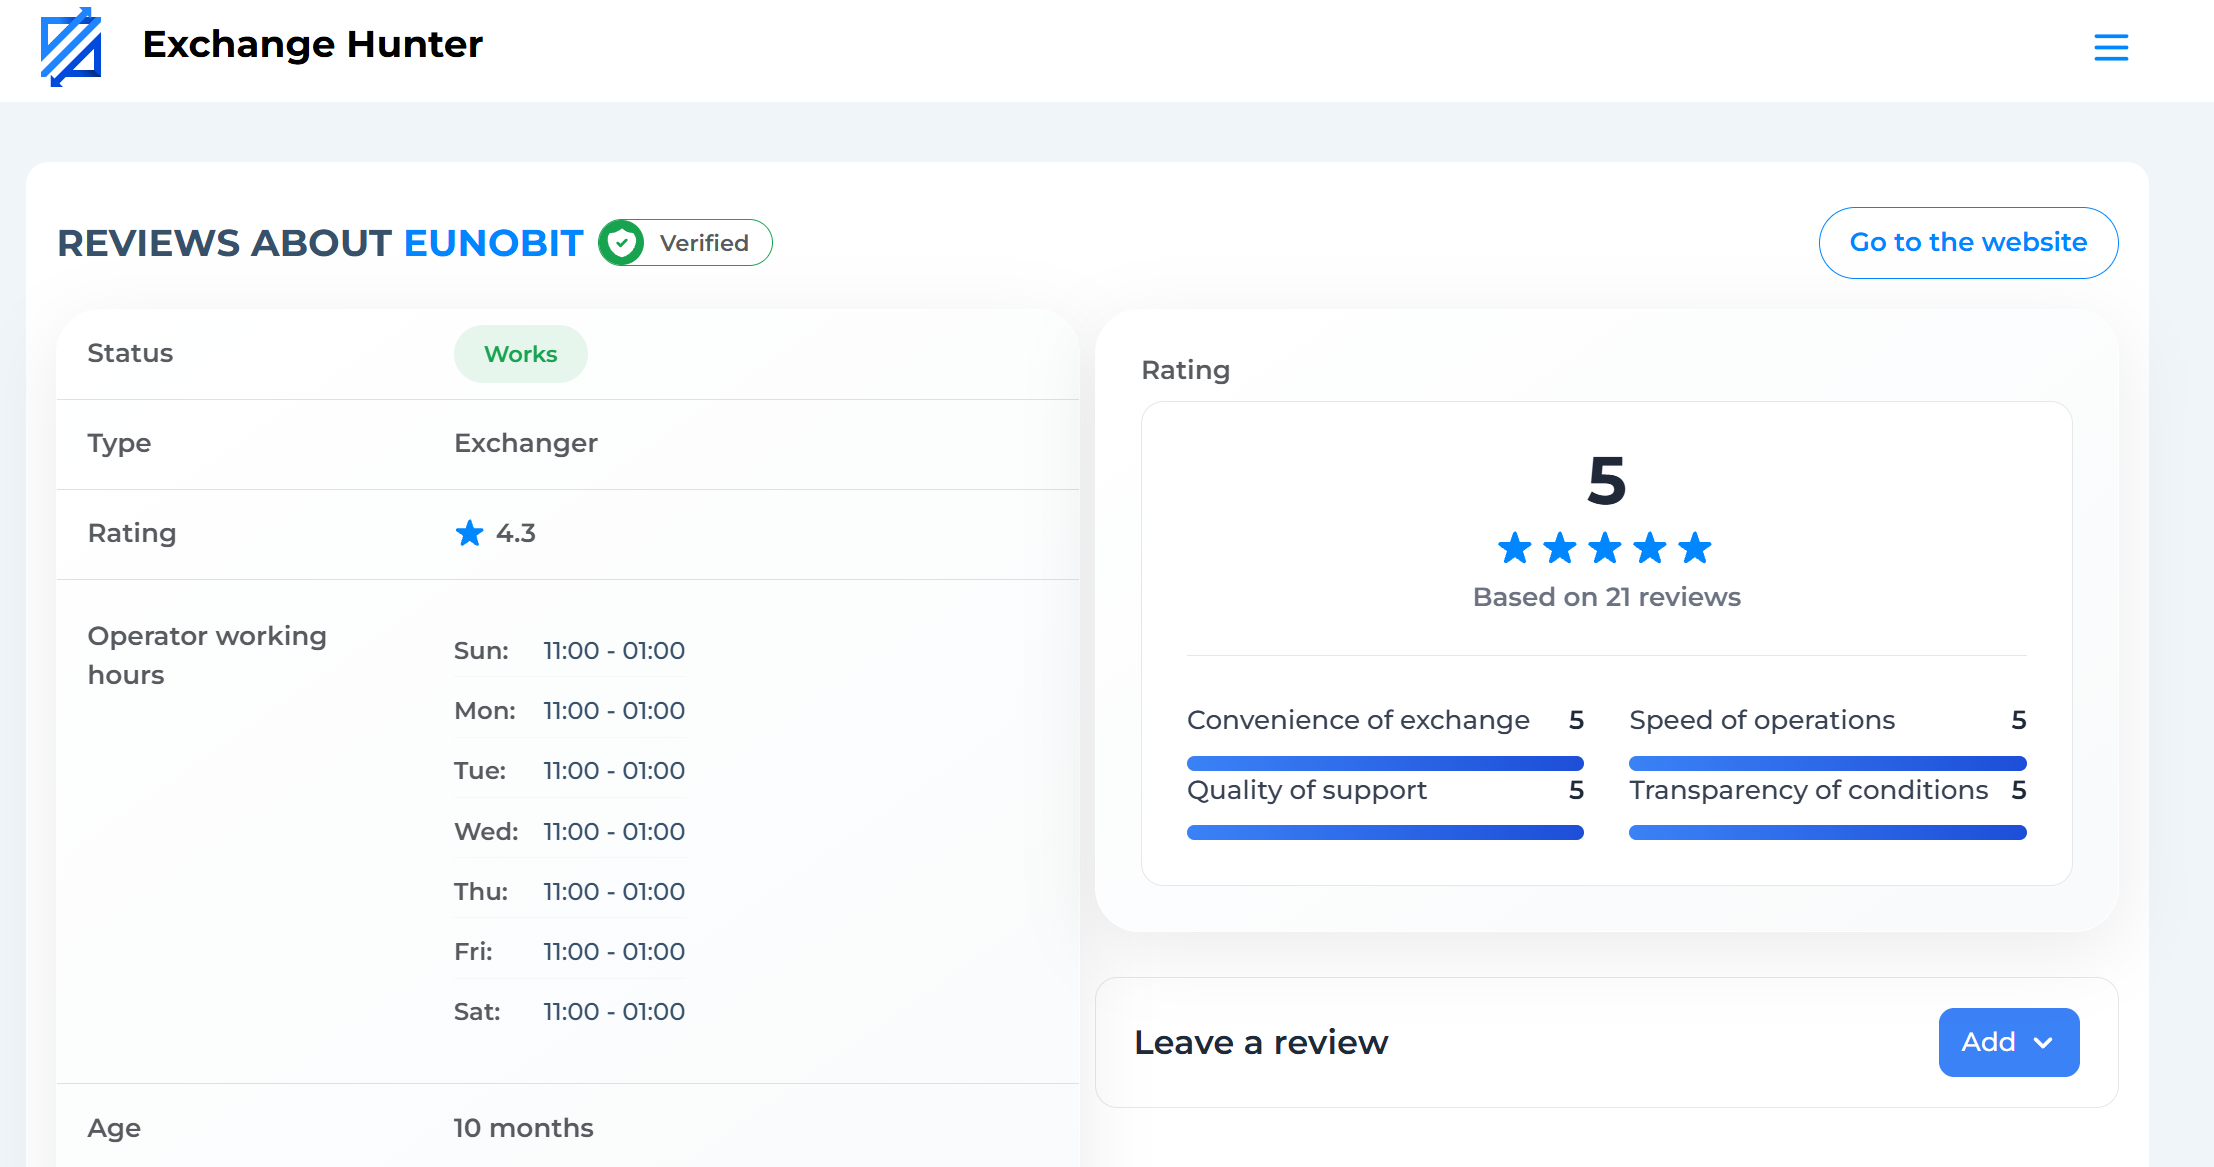2214x1167 pixels.
Task: Click the 'Transparency of conditions' label
Action: coord(1809,790)
